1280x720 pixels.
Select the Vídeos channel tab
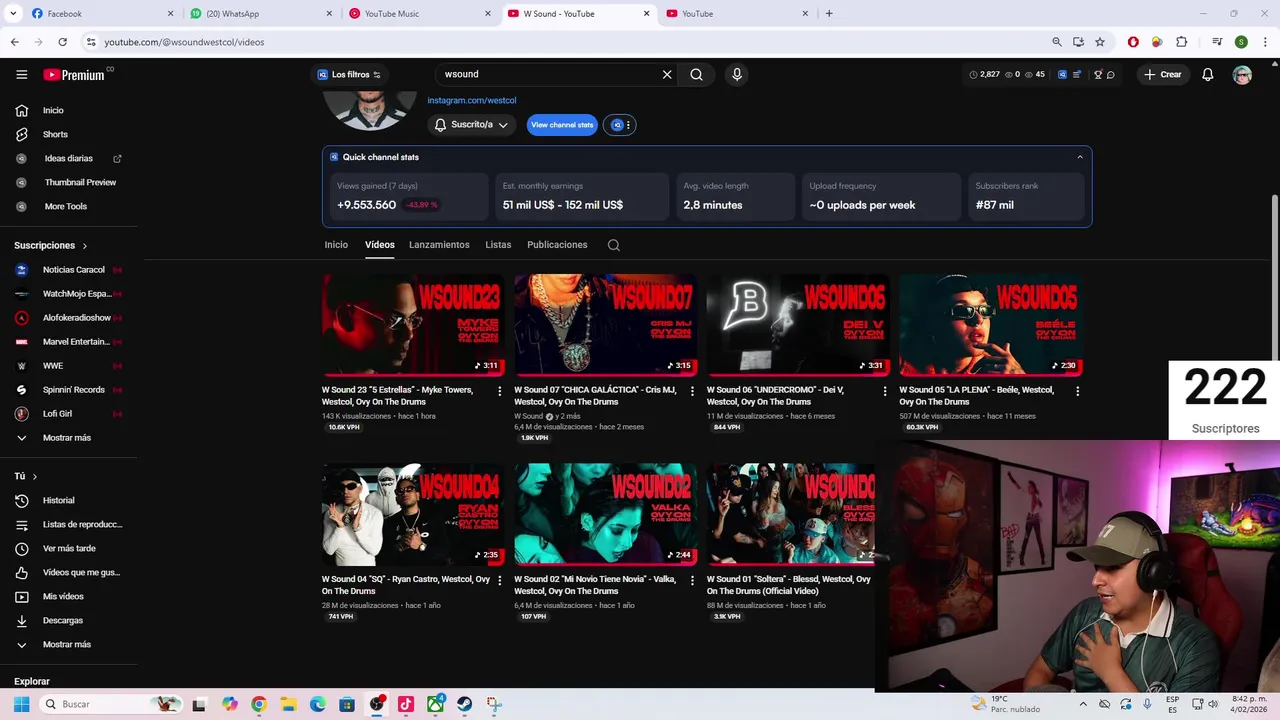point(380,245)
